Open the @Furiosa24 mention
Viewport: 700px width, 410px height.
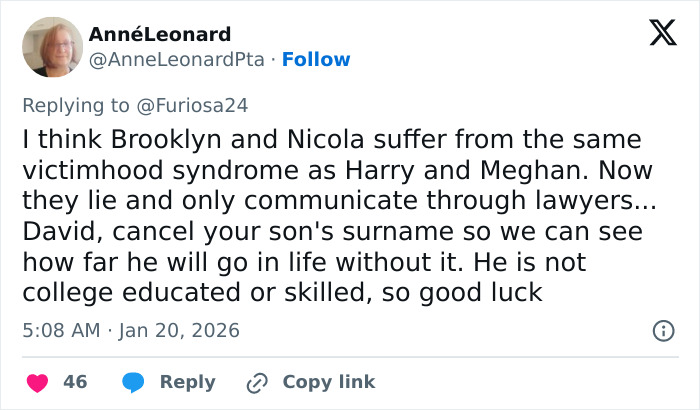(x=198, y=105)
